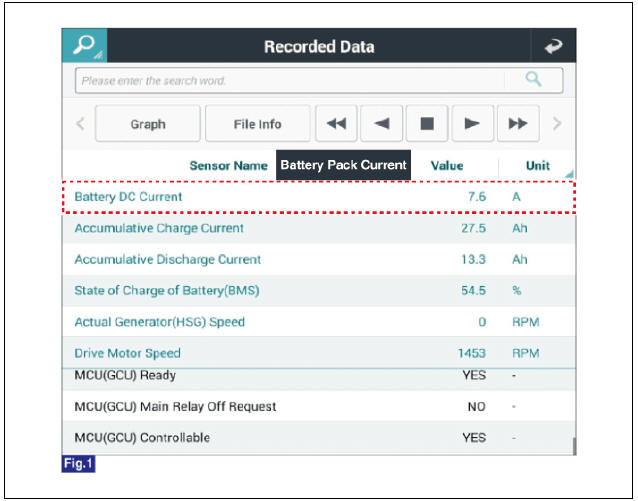Select MCU(GCU) Main Relay Off Request

point(319,406)
